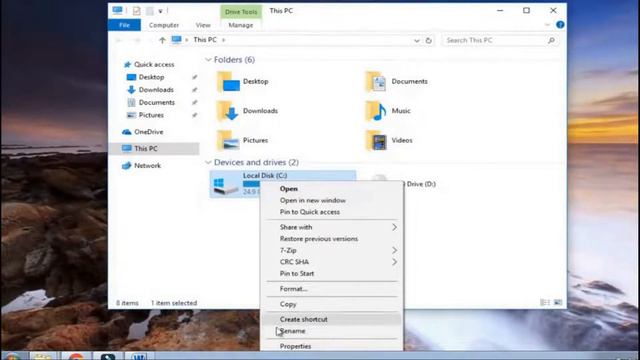Open the View ribbon tab
The height and width of the screenshot is (360, 640).
tap(203, 25)
